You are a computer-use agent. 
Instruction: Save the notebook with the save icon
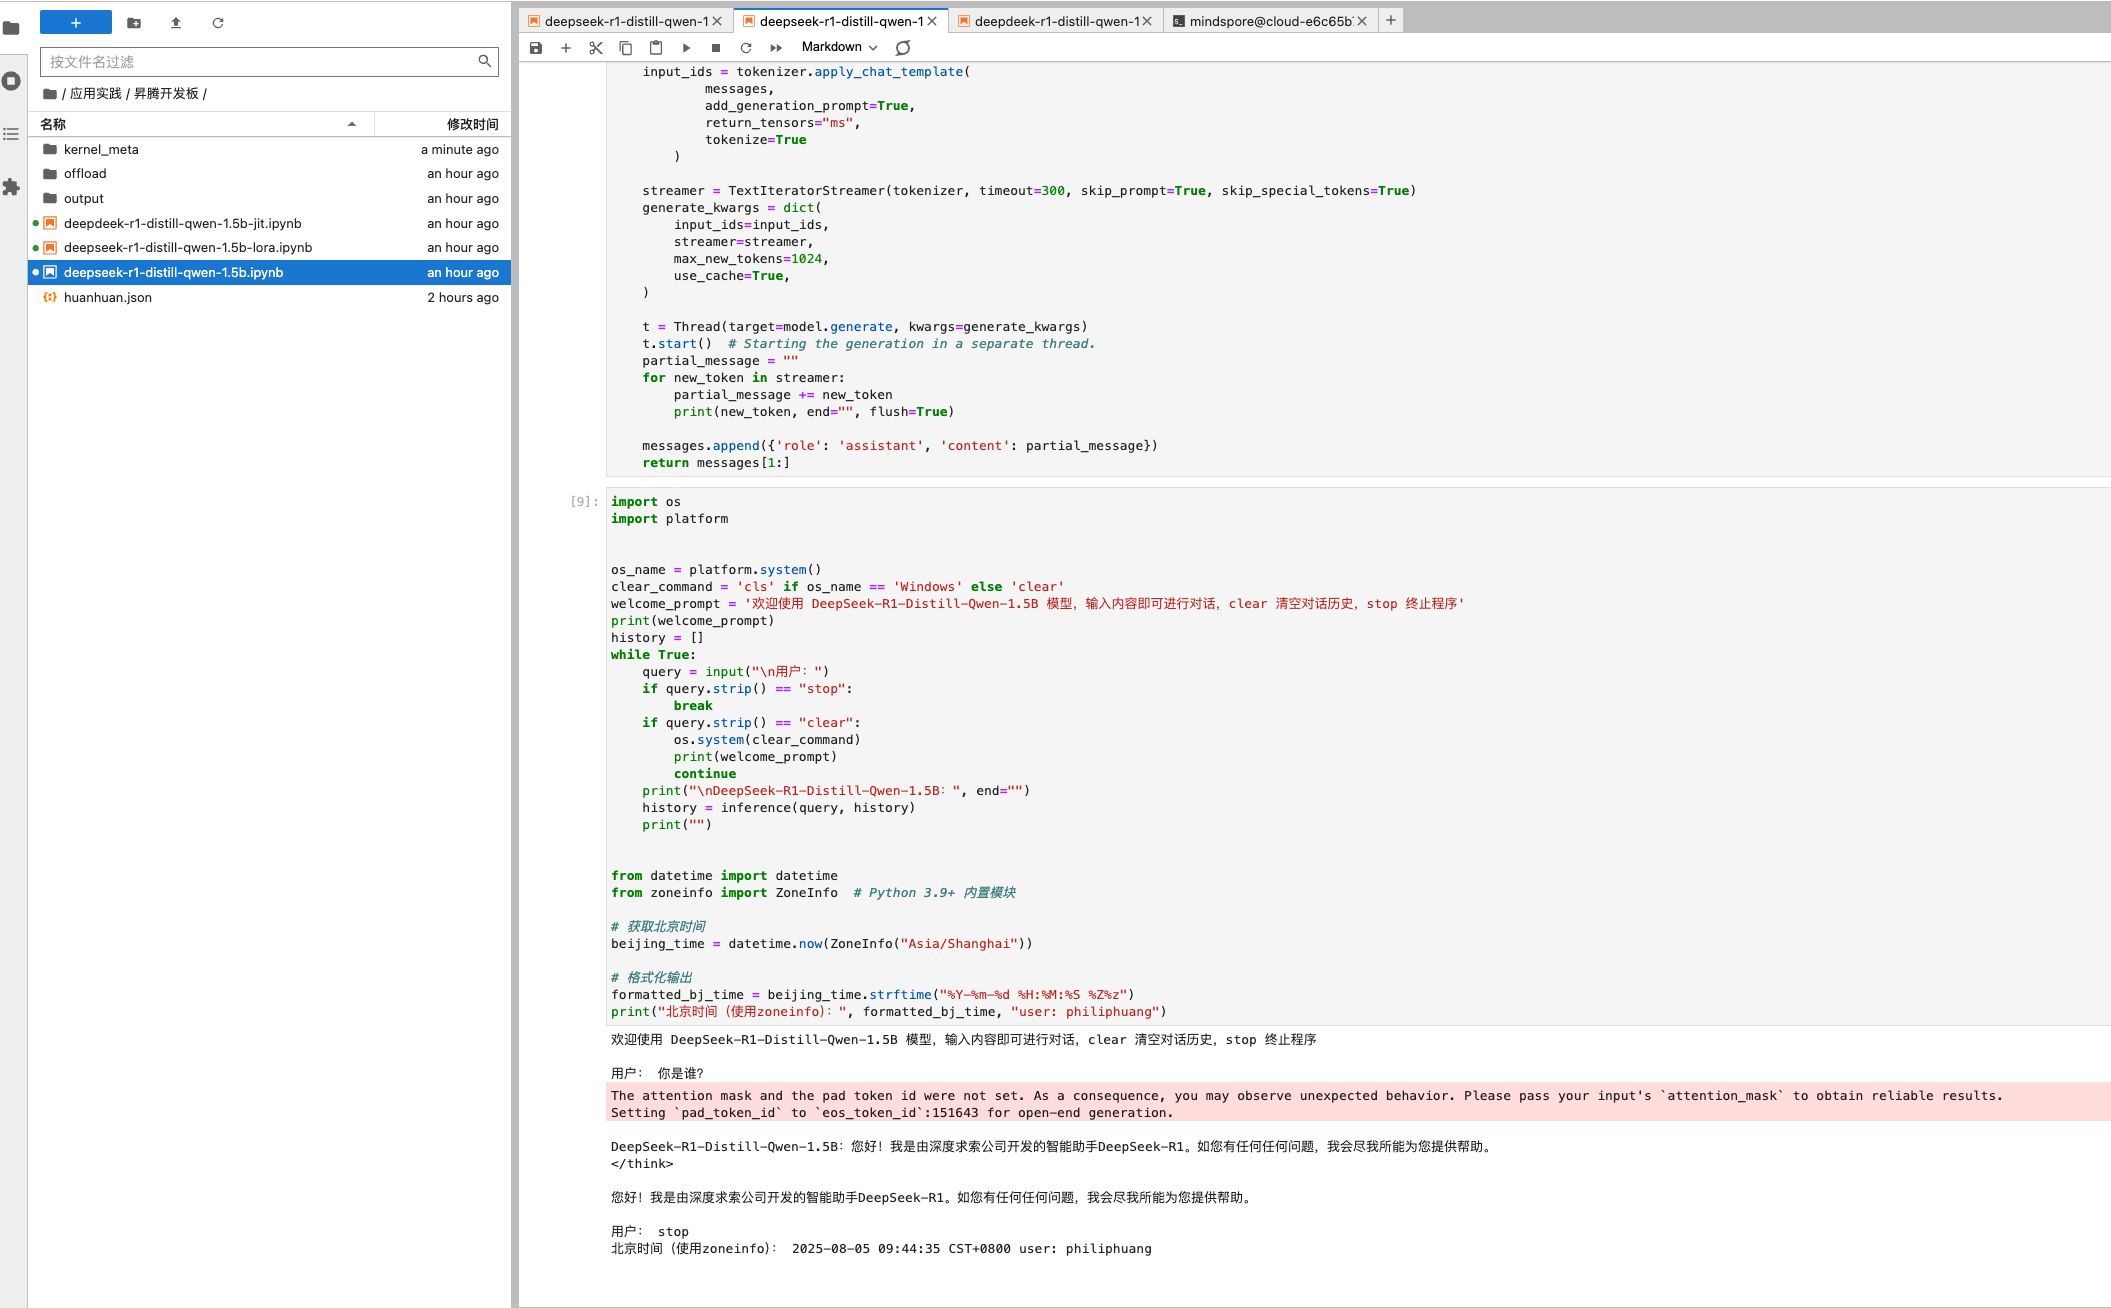point(536,48)
